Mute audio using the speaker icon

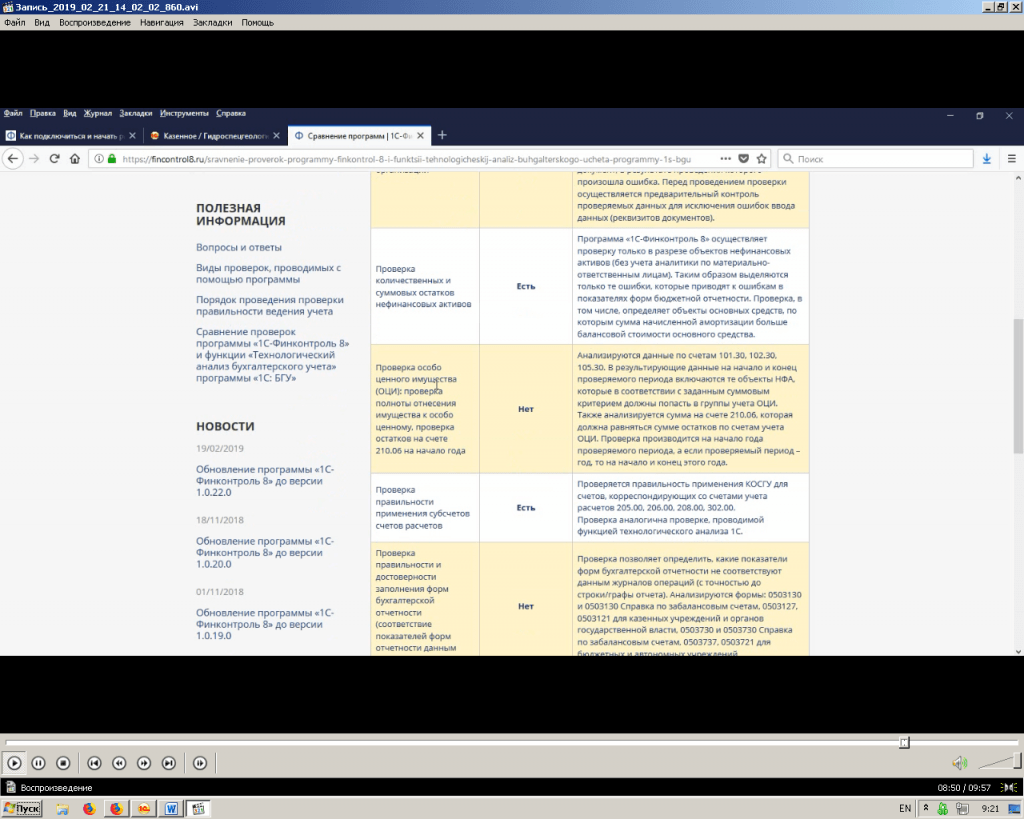pos(959,763)
